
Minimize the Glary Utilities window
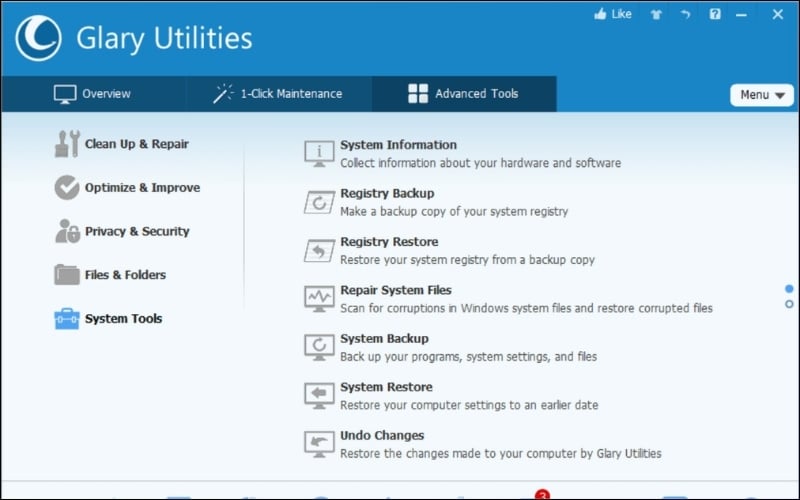[x=741, y=15]
